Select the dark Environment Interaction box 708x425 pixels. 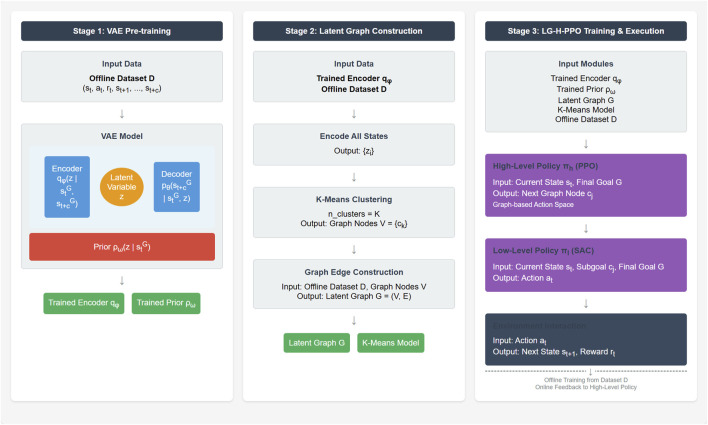pos(586,339)
